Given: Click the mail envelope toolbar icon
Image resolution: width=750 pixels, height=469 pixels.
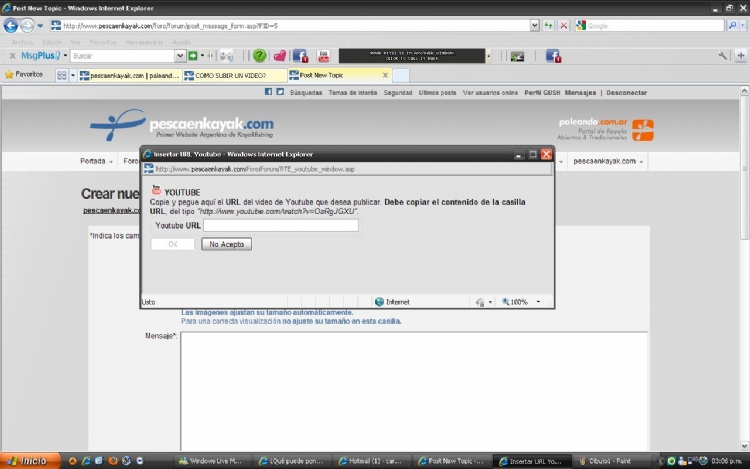Looking at the screenshot, I should [x=517, y=56].
